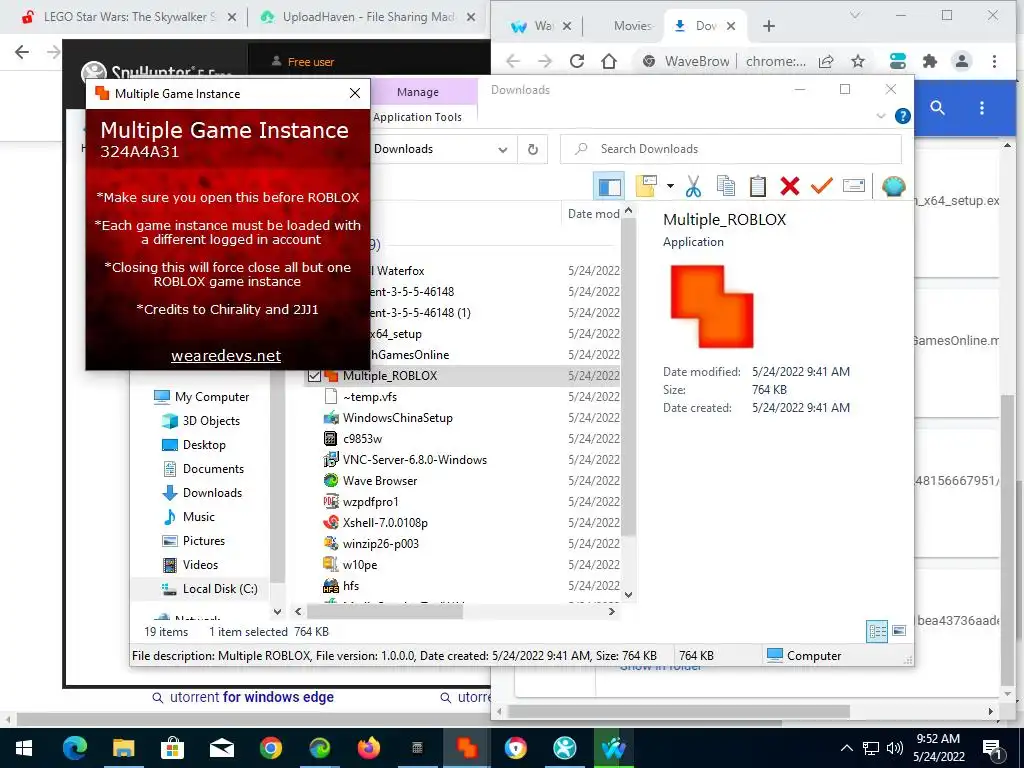Viewport: 1024px width, 768px height.
Task: Click the Wave browser home button
Action: pos(609,61)
